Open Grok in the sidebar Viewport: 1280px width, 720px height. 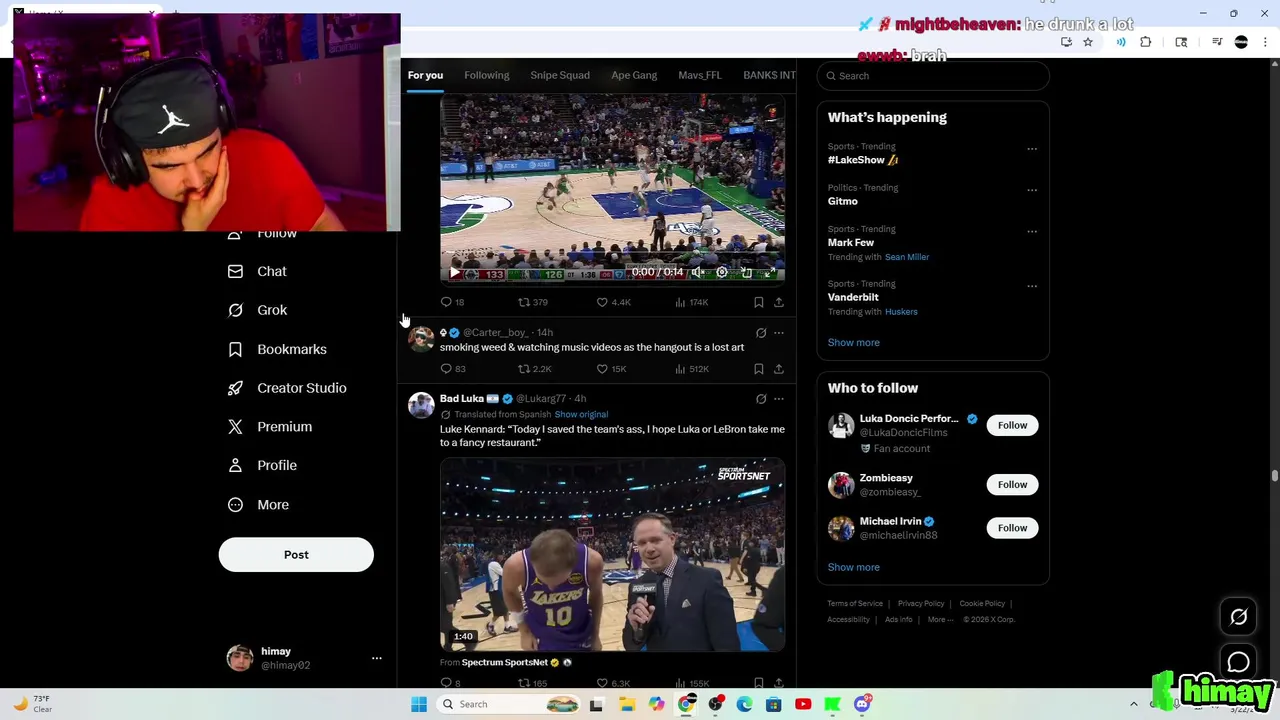257,310
